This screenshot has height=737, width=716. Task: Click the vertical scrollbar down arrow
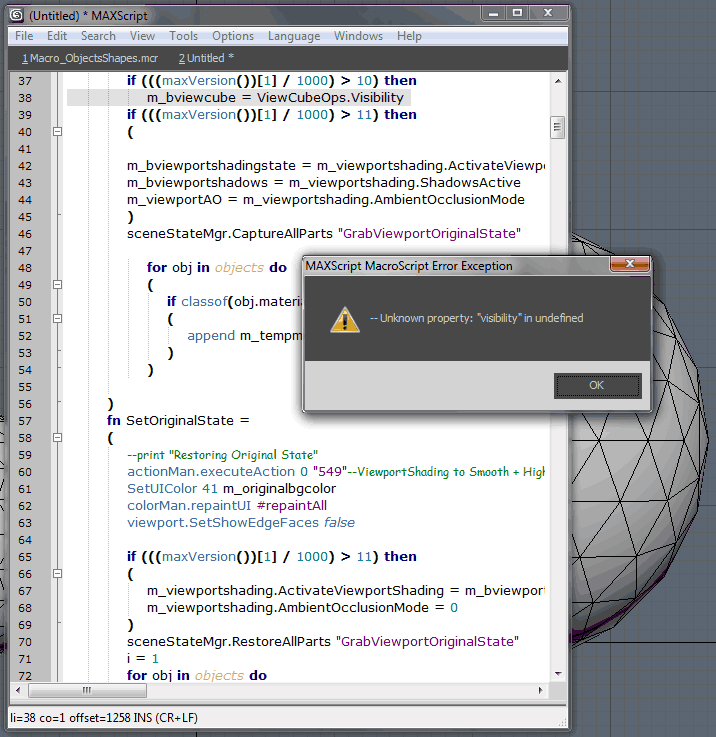click(558, 674)
